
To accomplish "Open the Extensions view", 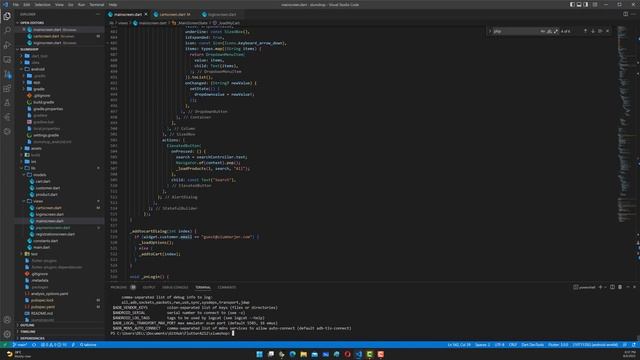I will click(x=7, y=89).
